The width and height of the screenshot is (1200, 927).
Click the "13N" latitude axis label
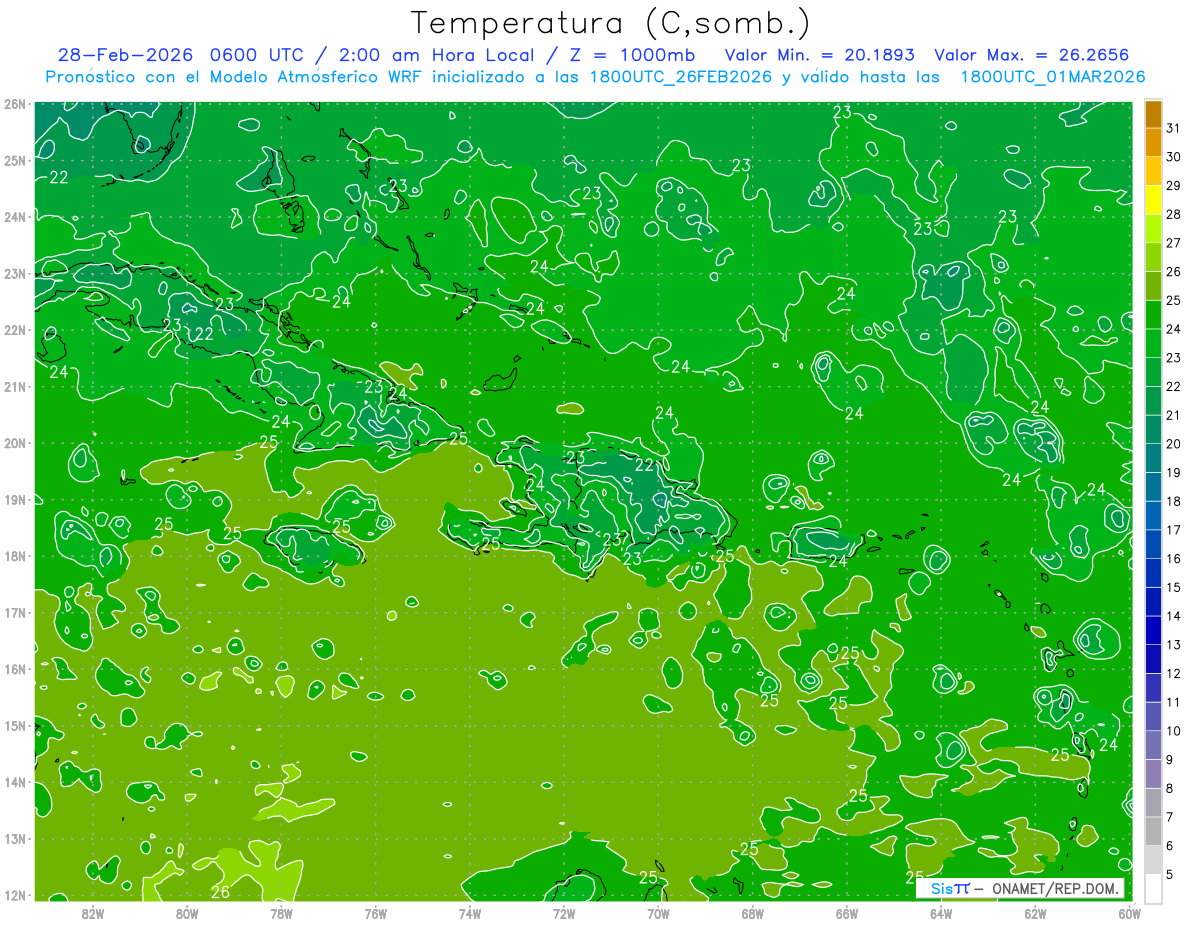click(15, 838)
